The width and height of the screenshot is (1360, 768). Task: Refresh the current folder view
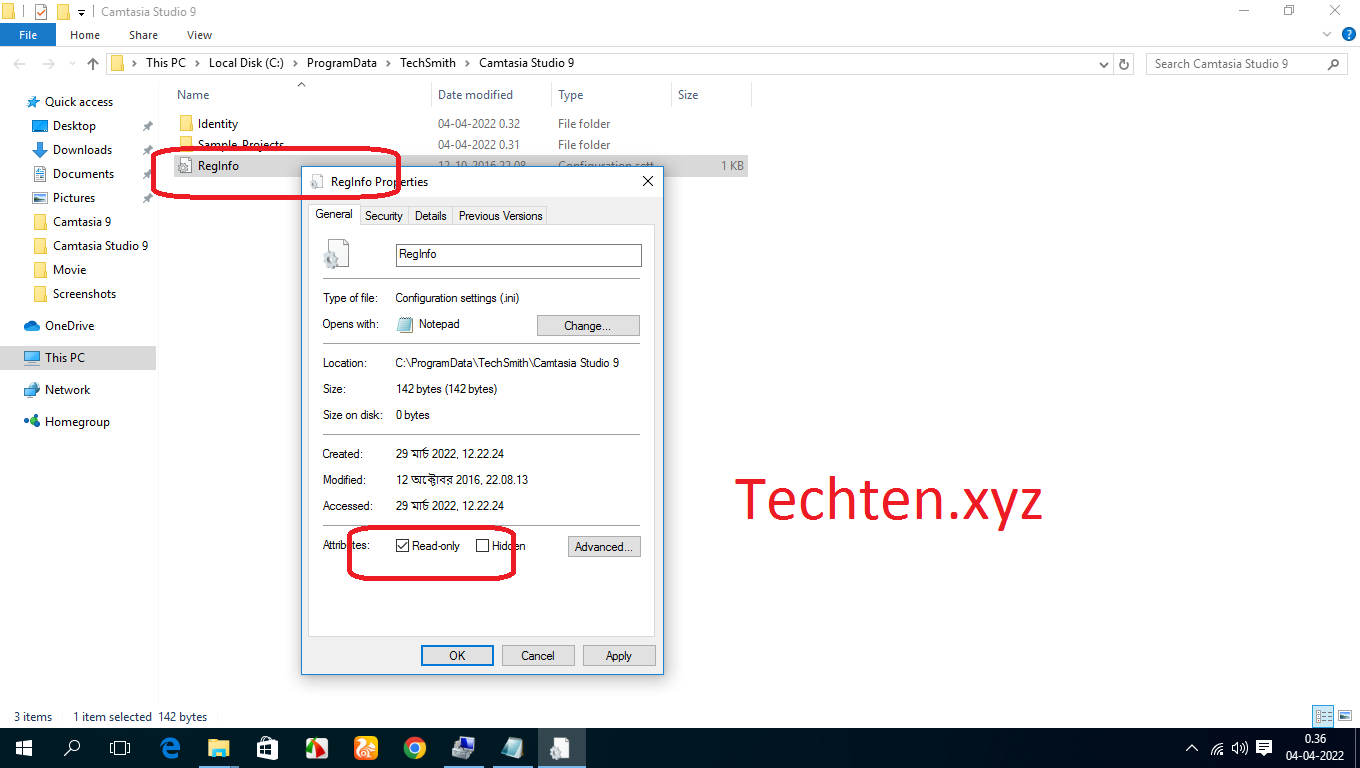pos(1124,63)
